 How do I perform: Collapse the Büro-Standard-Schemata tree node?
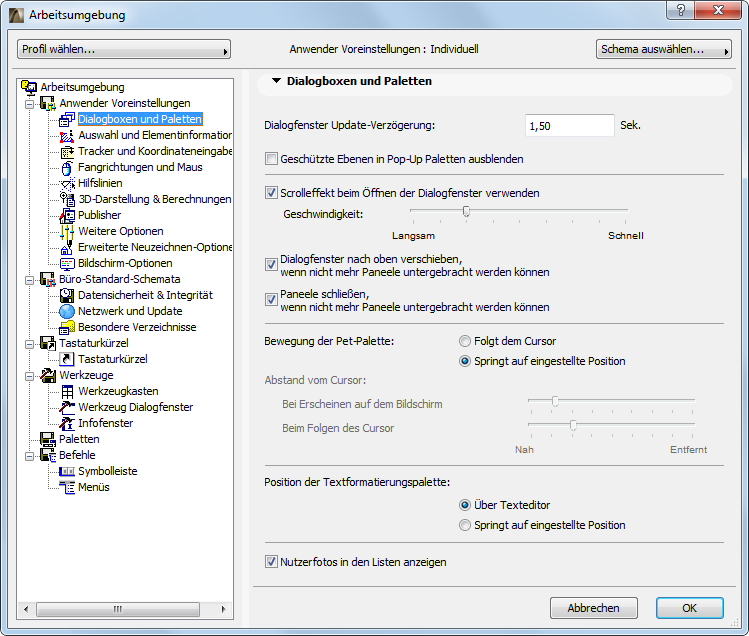click(x=30, y=280)
